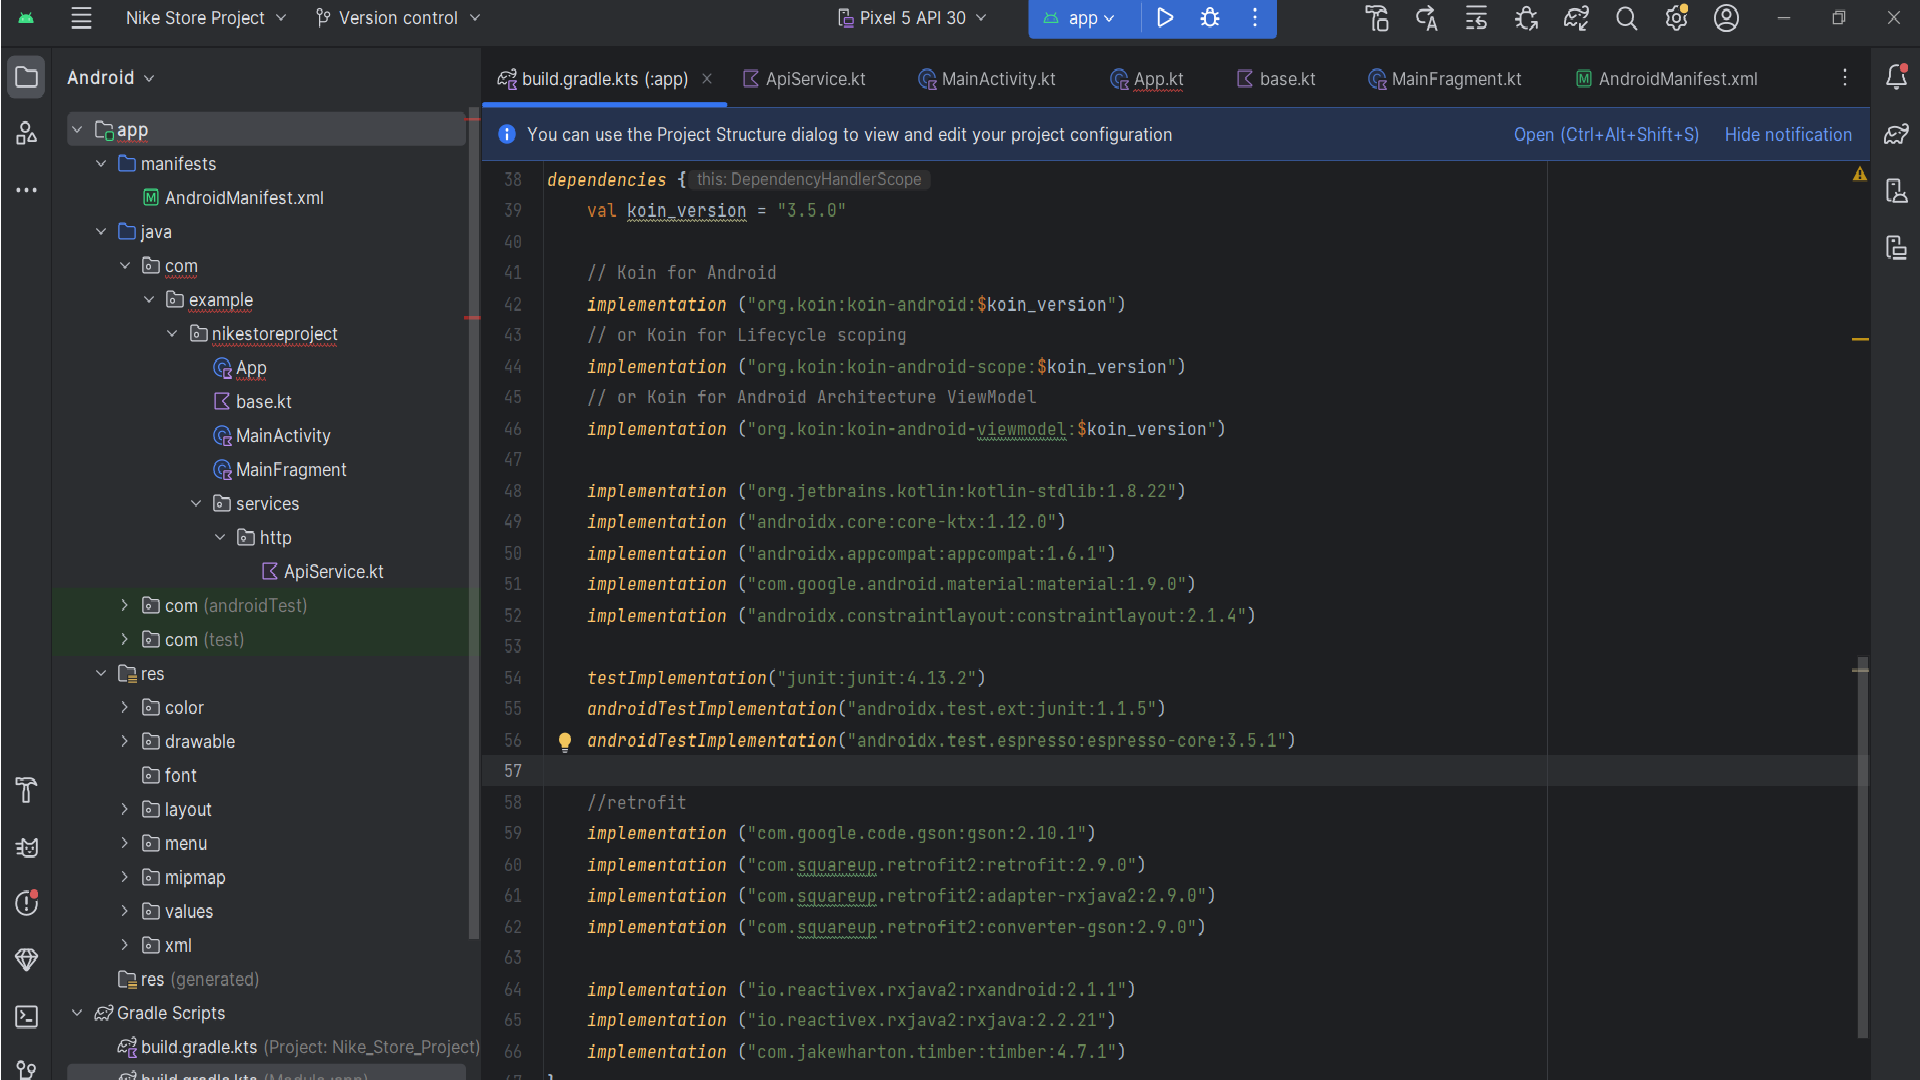This screenshot has height=1080, width=1920.
Task: Collapse Gradle Scripts node
Action: tap(77, 1014)
